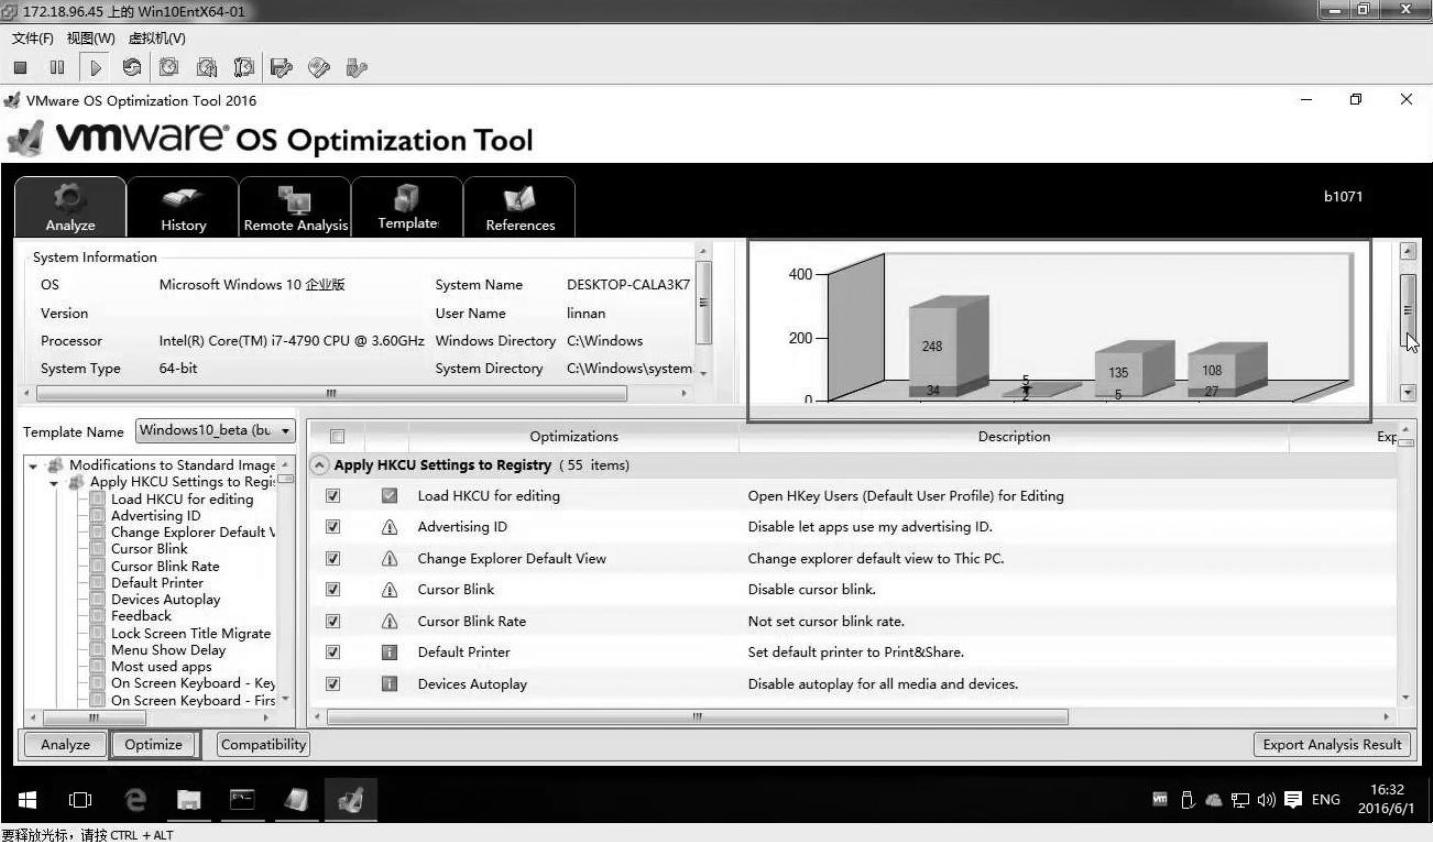The image size is (1433, 842).
Task: Select Menu Show Delay in the tree
Action: (x=168, y=651)
